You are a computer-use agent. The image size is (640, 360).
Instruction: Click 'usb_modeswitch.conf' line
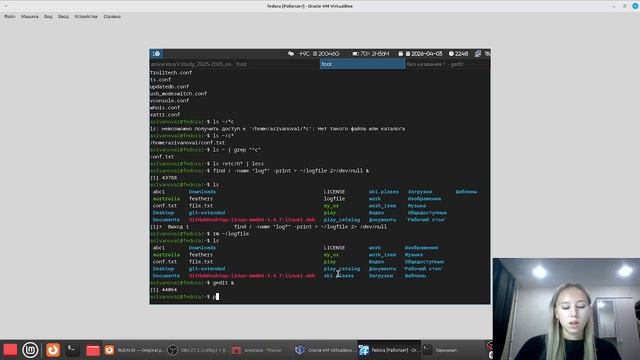coord(178,93)
